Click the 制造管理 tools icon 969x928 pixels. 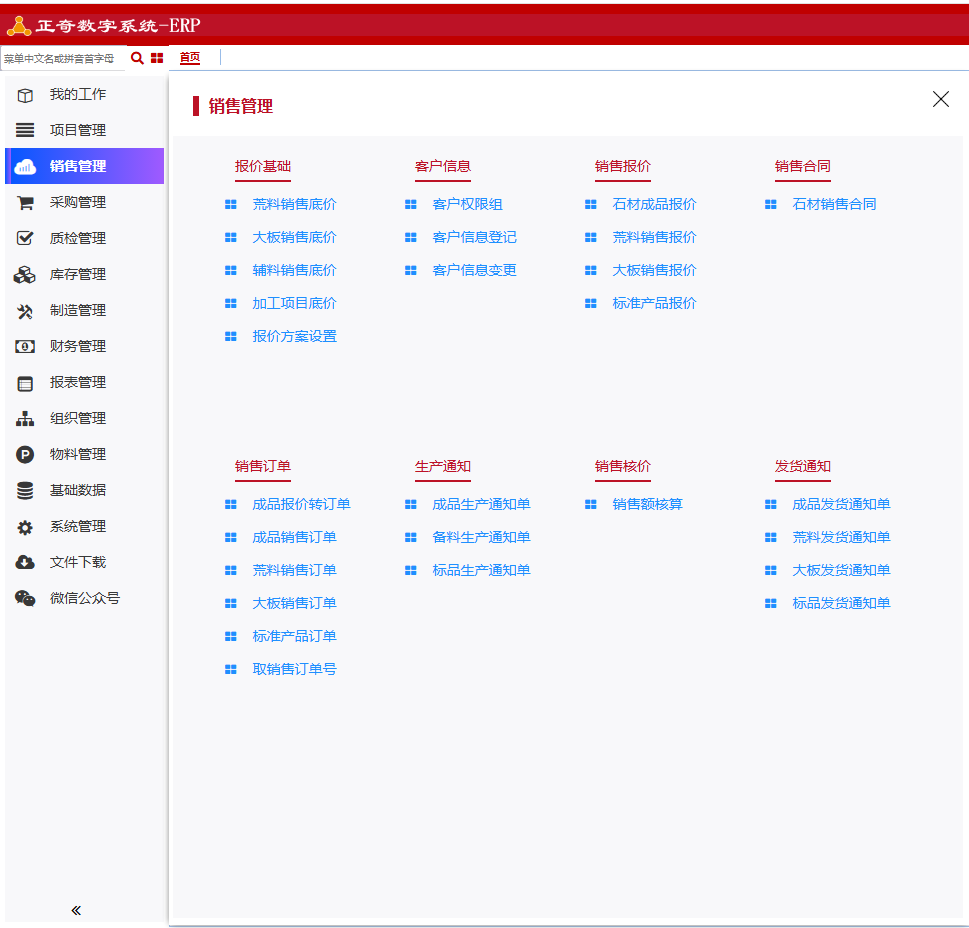(x=25, y=311)
